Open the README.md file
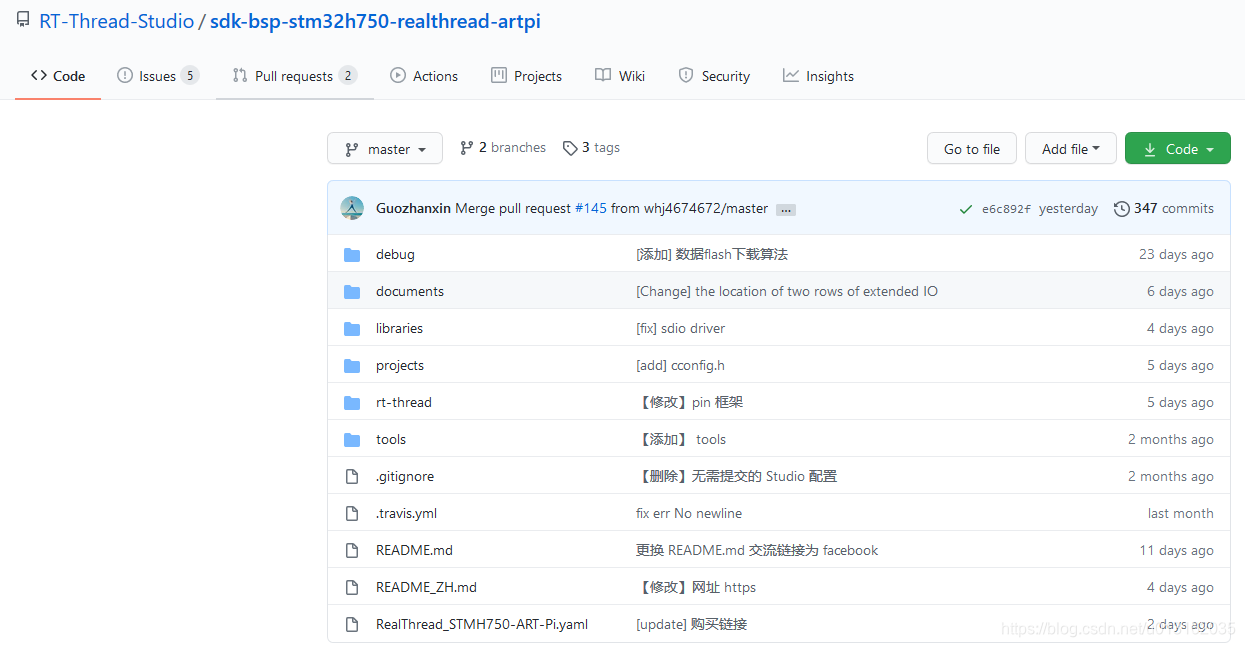 (414, 551)
